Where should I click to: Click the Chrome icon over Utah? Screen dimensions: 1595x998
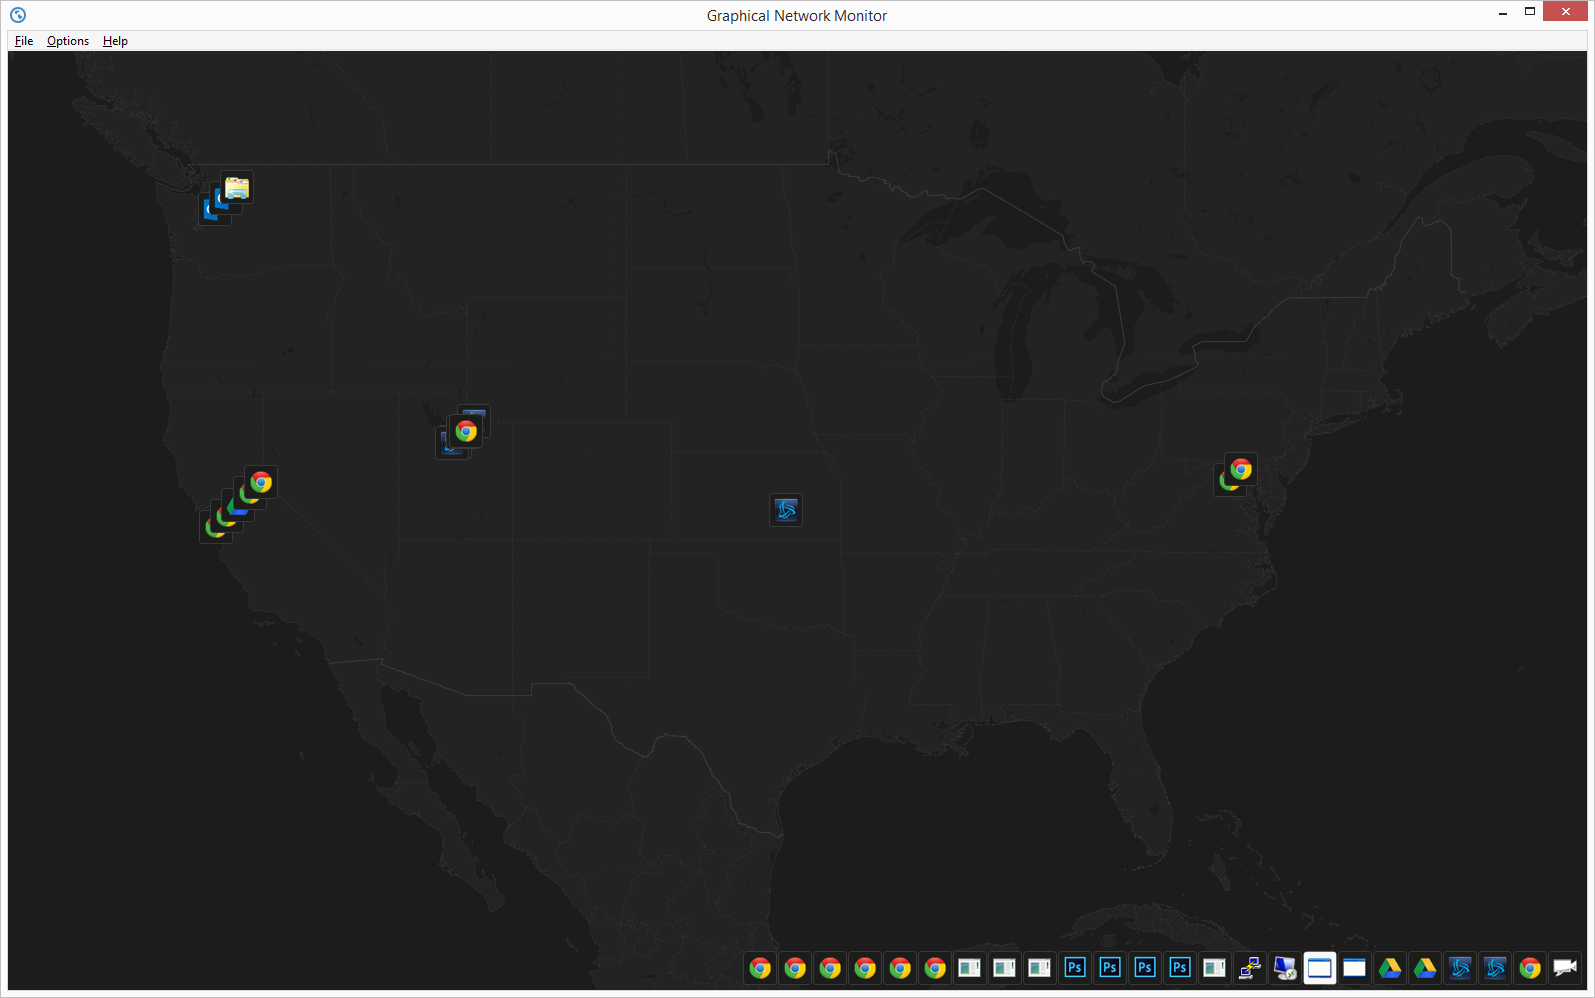466,431
